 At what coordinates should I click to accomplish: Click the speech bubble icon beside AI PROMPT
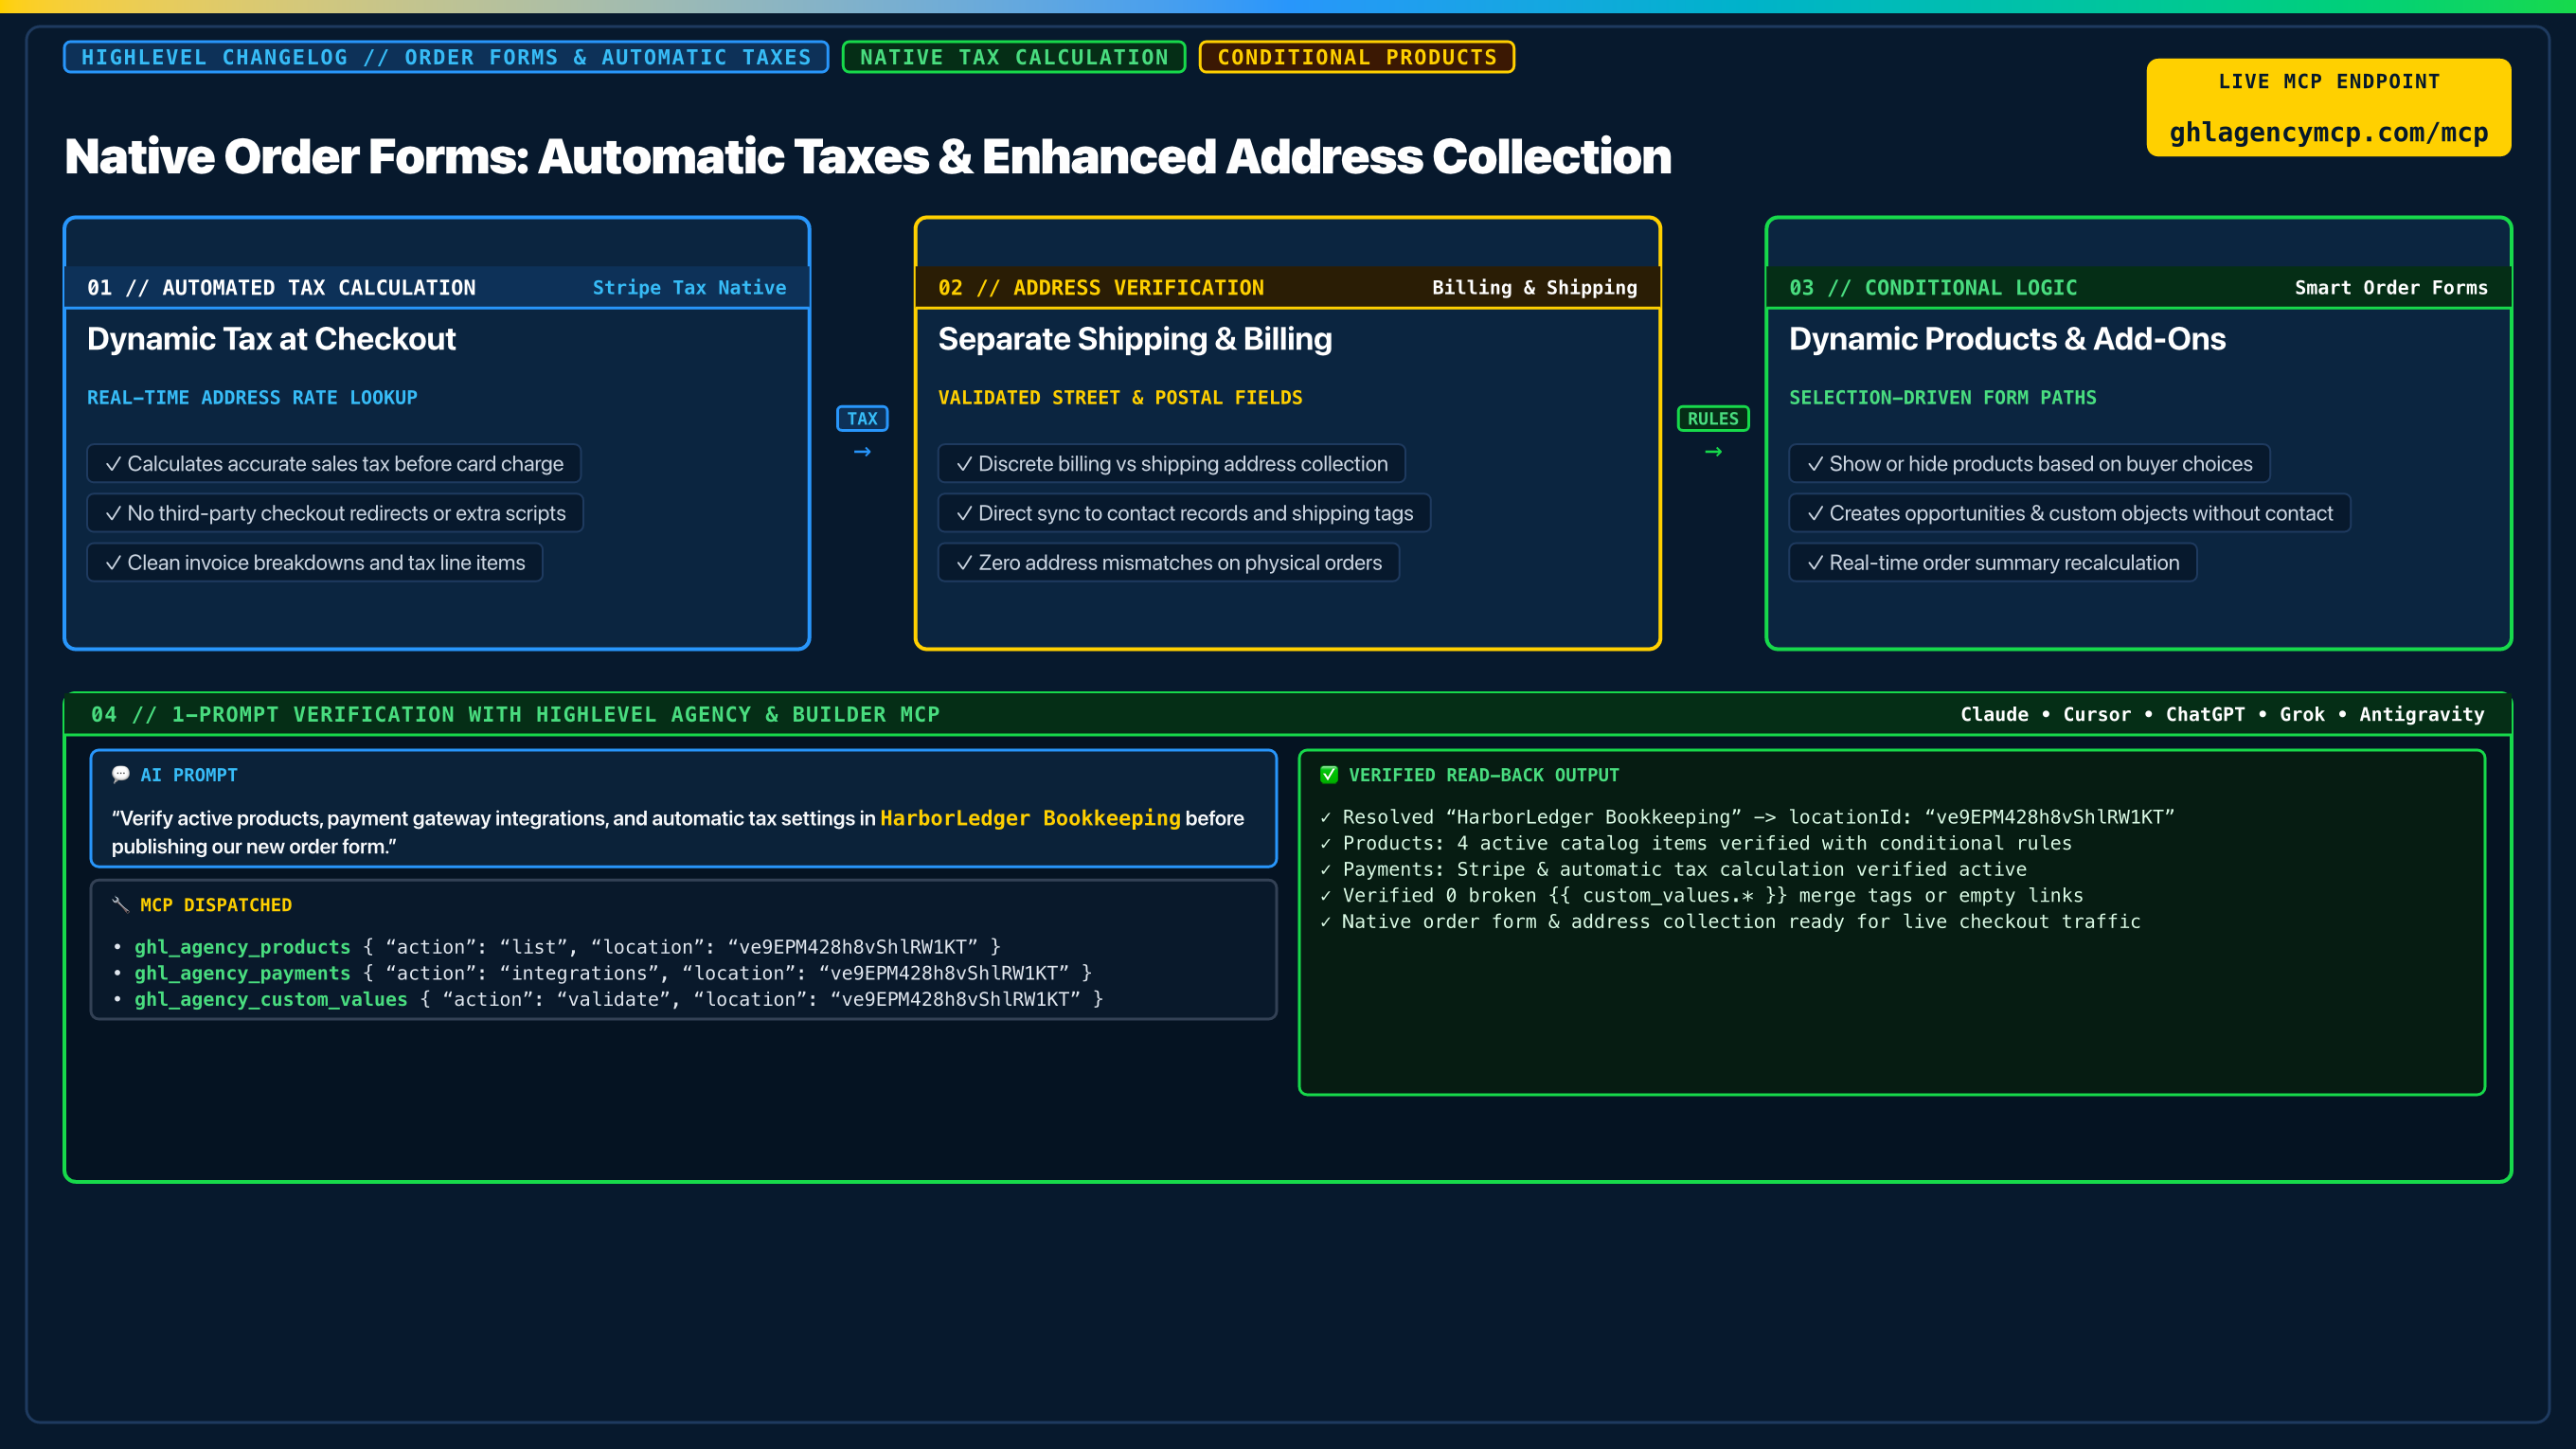121,774
